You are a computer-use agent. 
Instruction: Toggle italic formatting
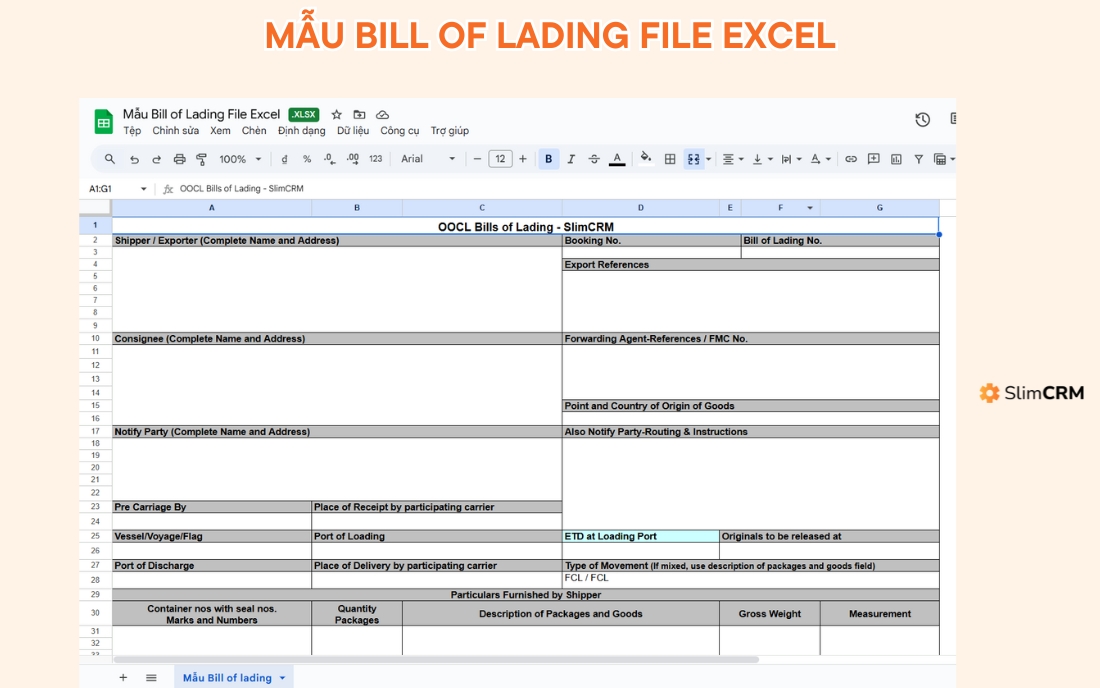coord(571,158)
